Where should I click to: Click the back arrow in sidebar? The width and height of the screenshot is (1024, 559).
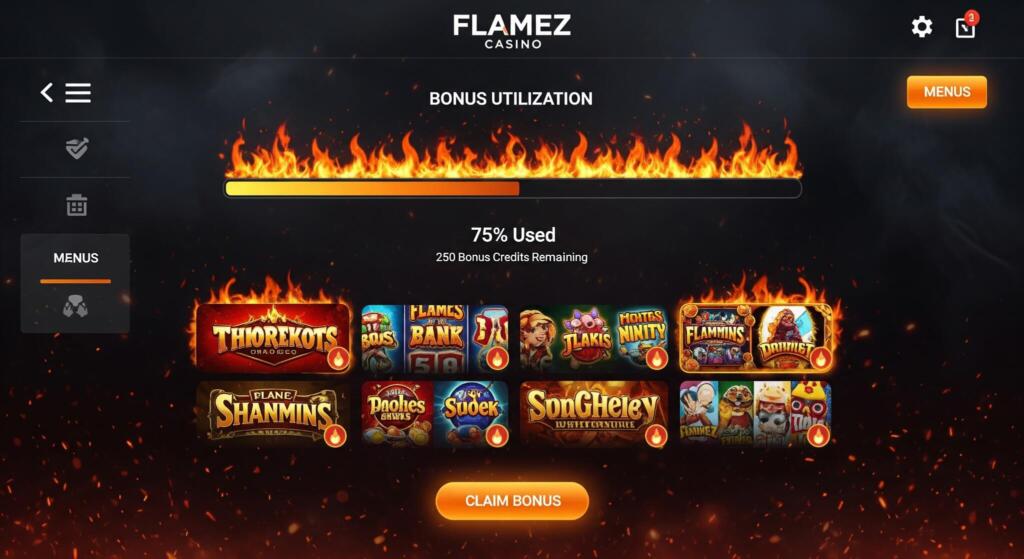[46, 93]
